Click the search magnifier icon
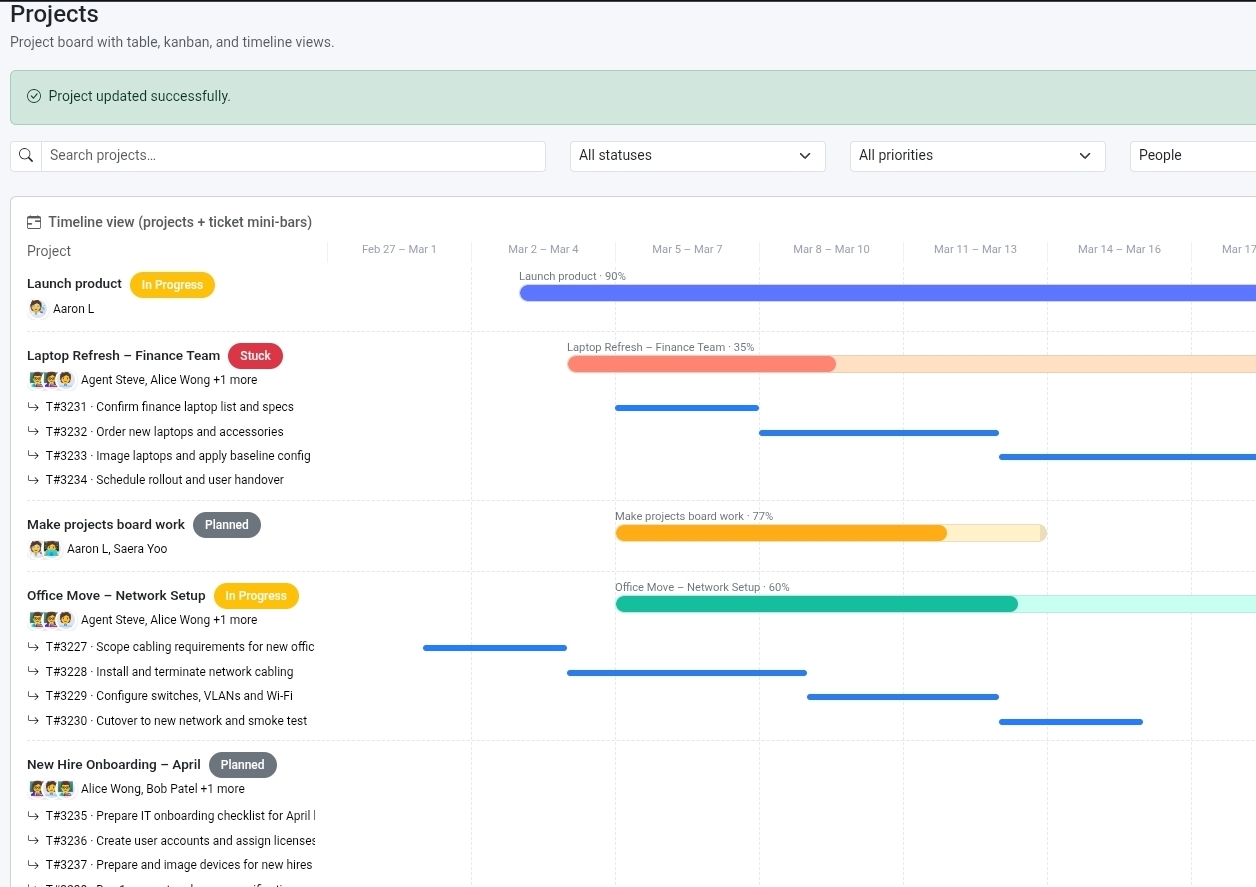The width and height of the screenshot is (1256, 887). coord(26,156)
